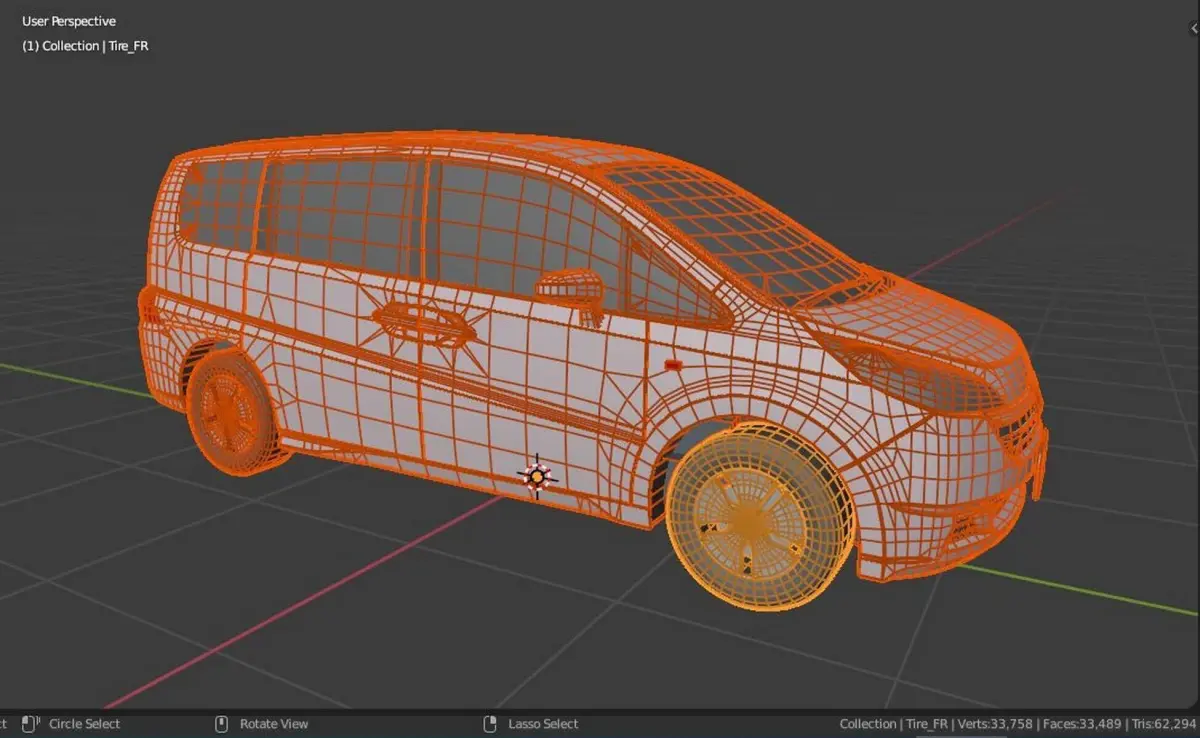Click the 'Verts:33,758' statistic
The image size is (1200, 738).
click(994, 724)
